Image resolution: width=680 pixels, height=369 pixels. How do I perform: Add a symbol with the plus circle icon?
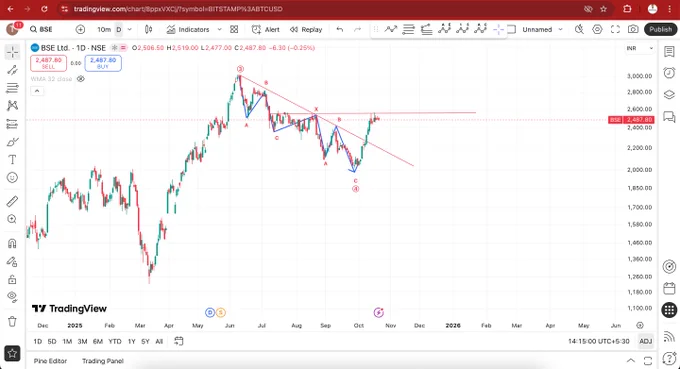80,29
